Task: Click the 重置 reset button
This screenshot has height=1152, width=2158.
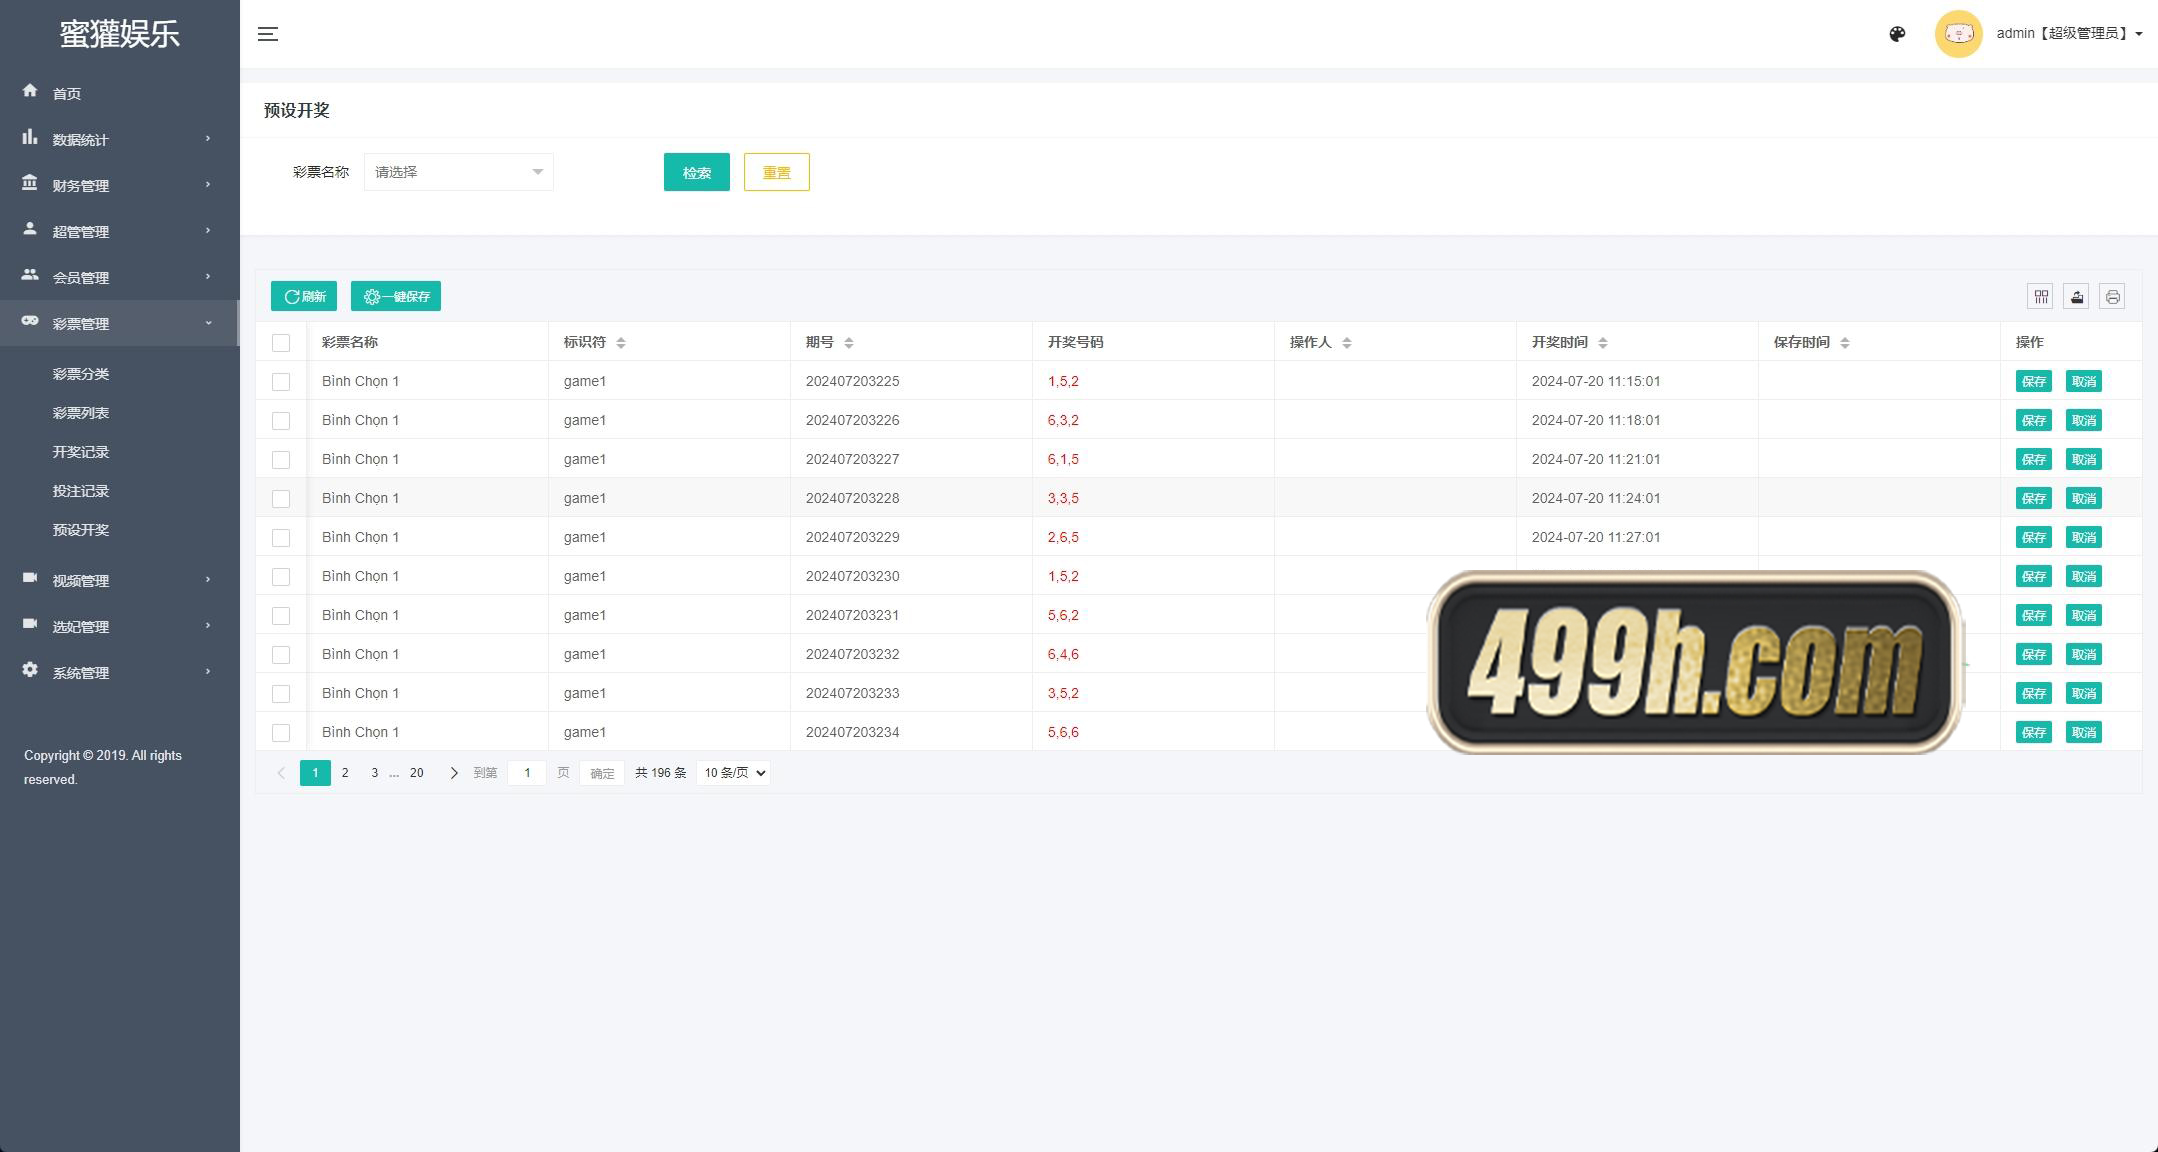Action: coord(777,172)
